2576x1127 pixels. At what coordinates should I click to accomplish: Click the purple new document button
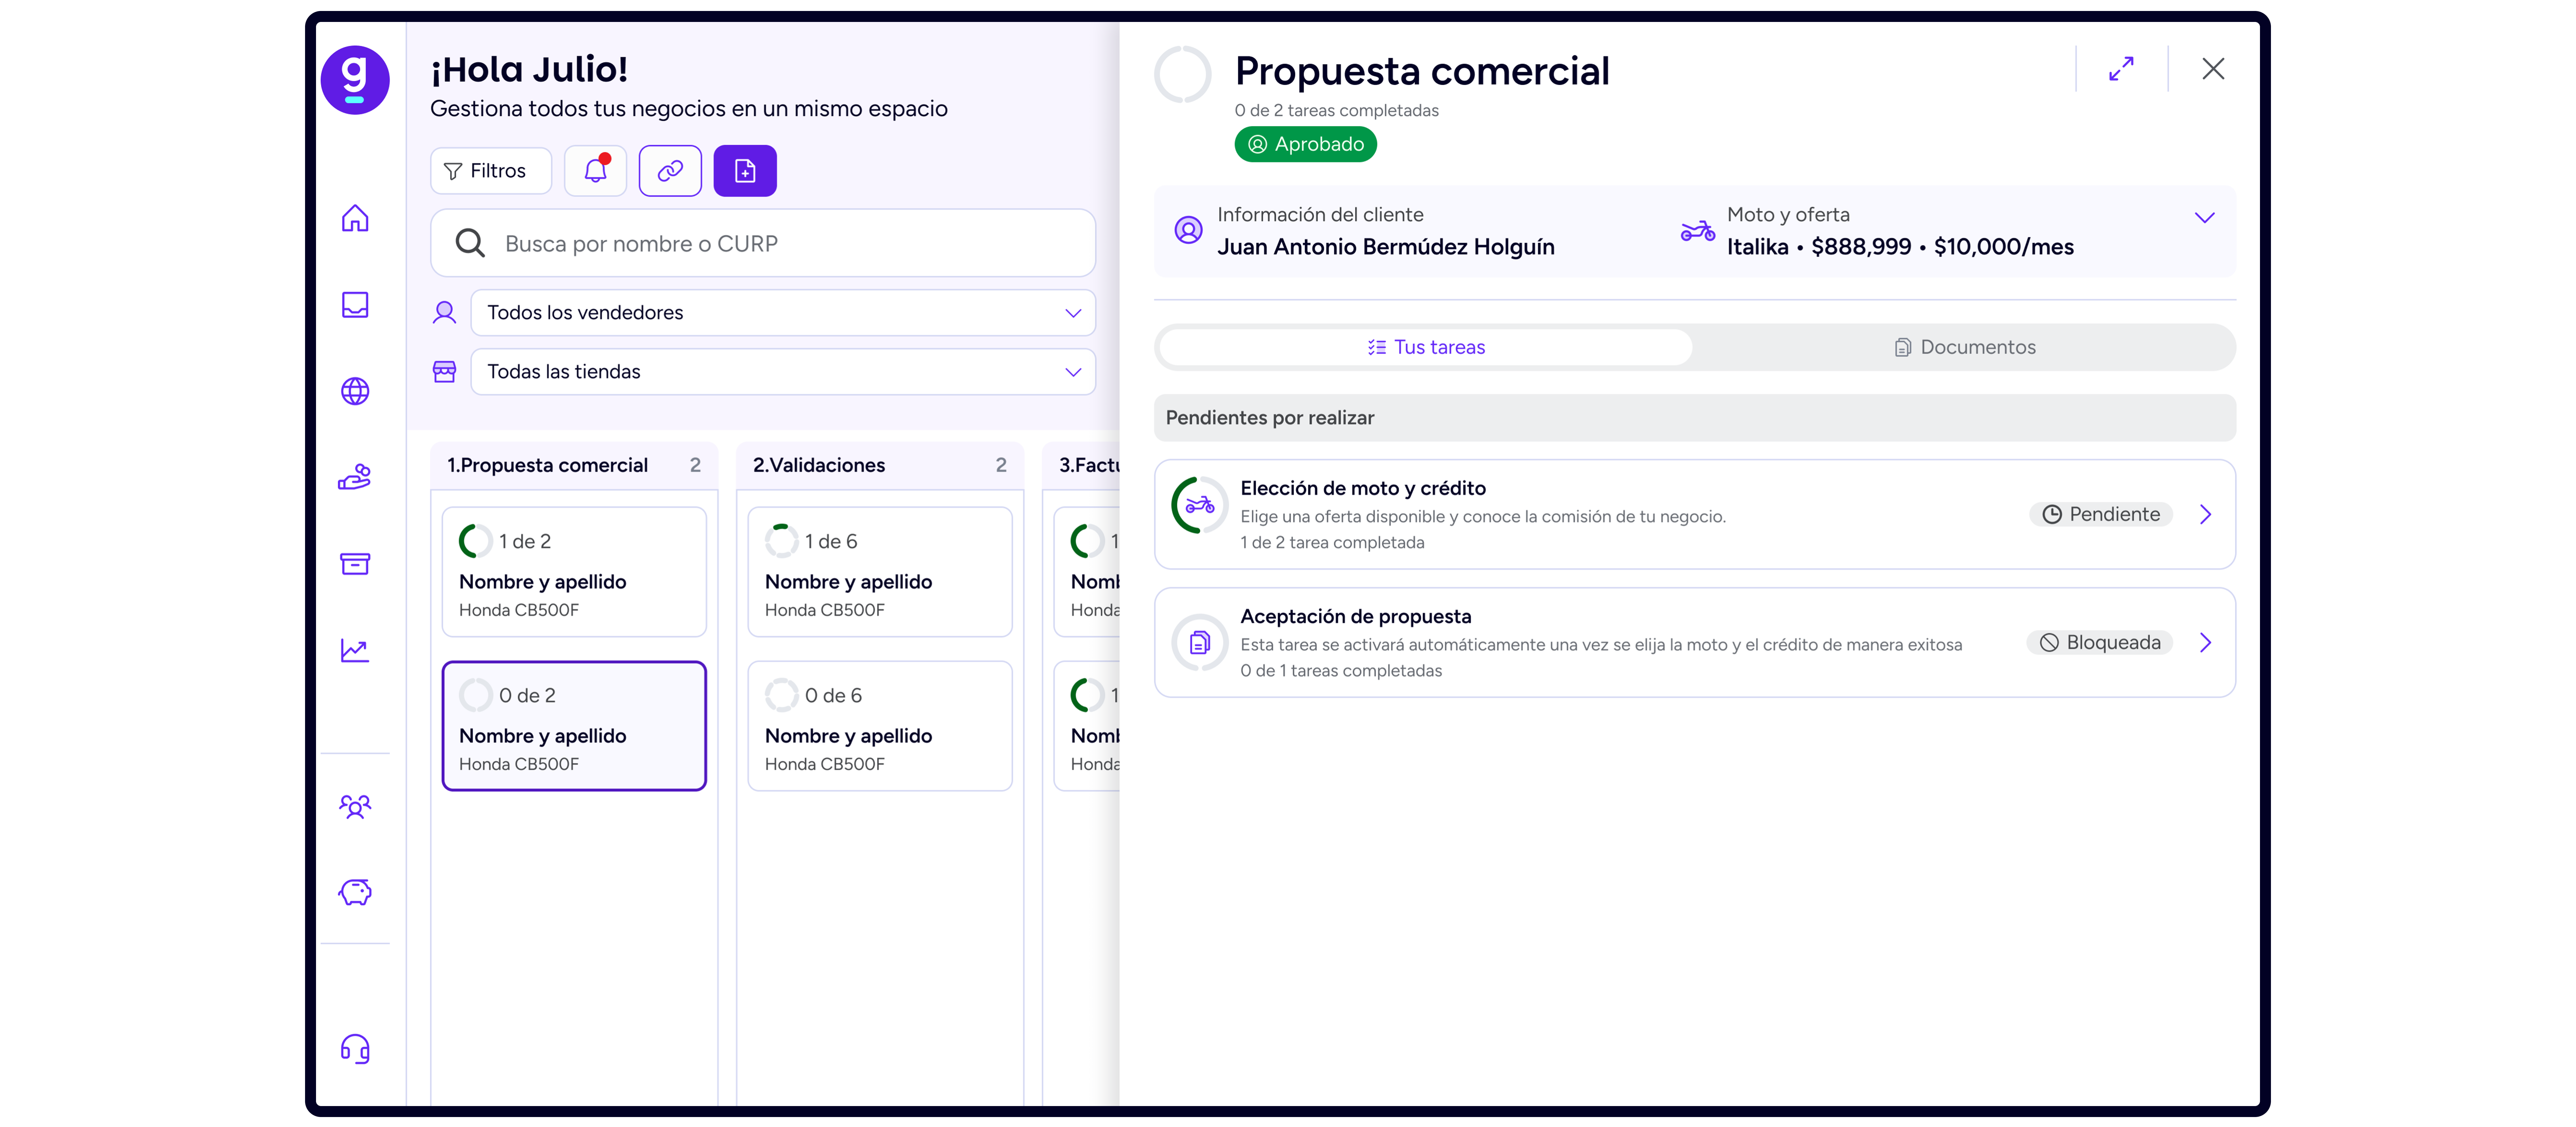pyautogui.click(x=745, y=171)
